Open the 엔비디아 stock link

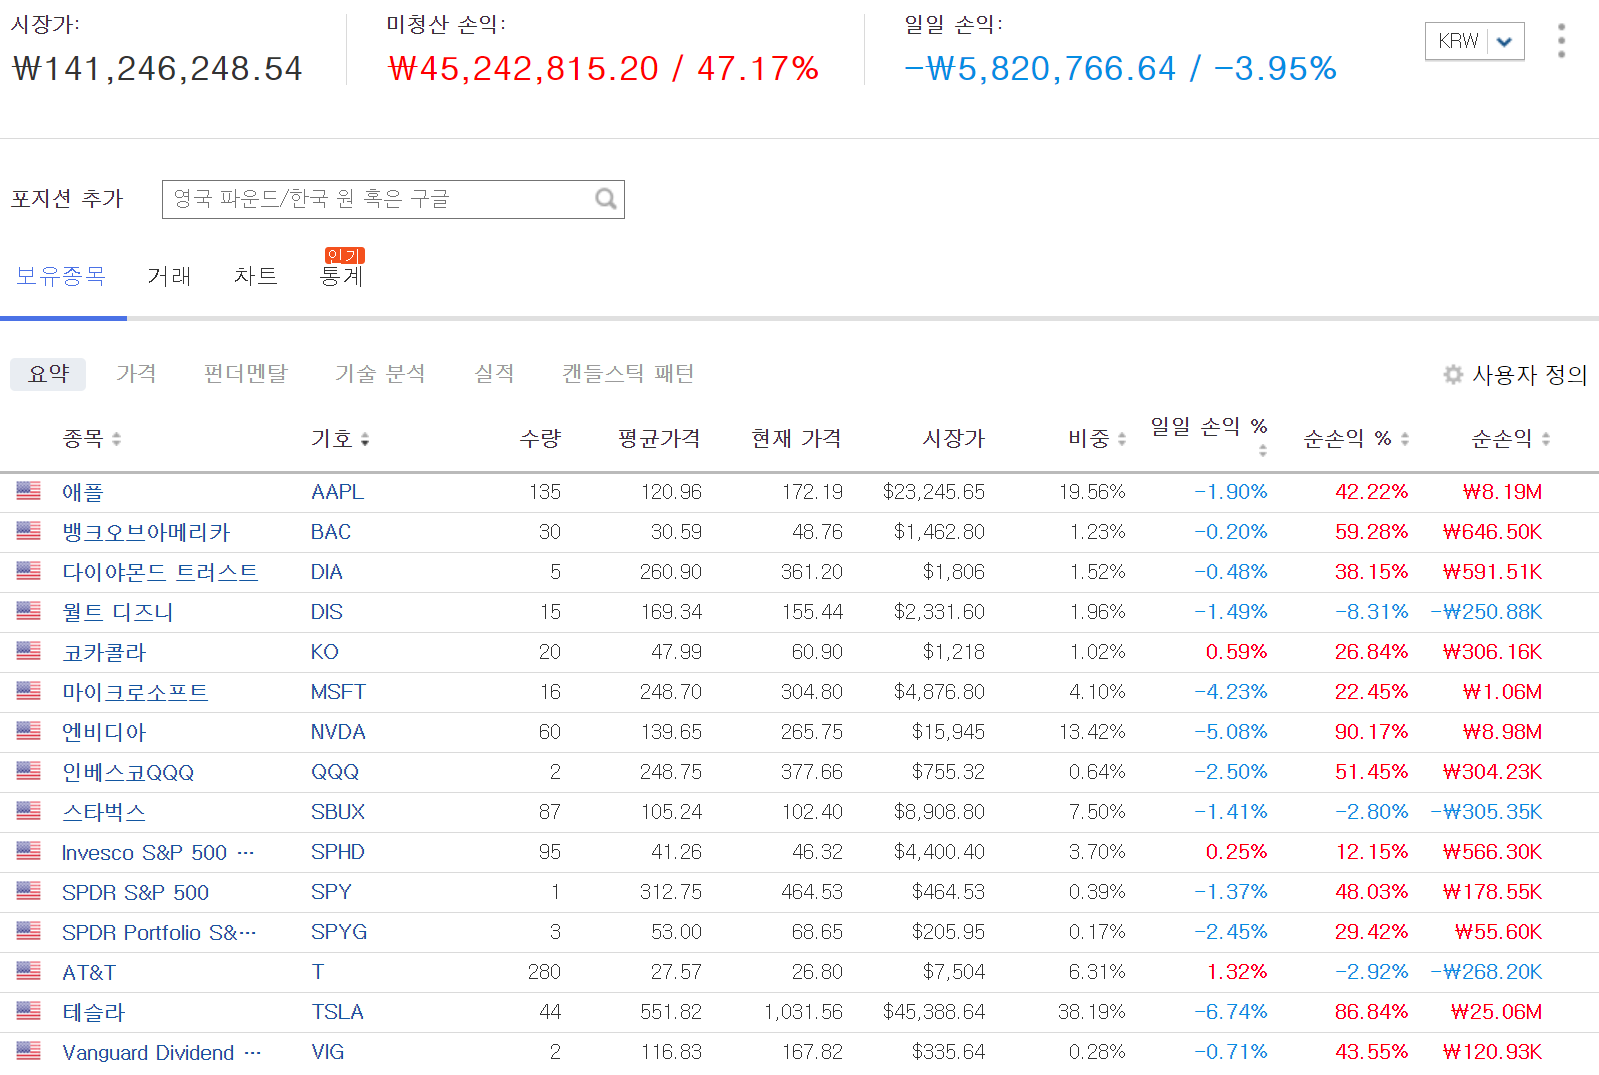point(104,732)
